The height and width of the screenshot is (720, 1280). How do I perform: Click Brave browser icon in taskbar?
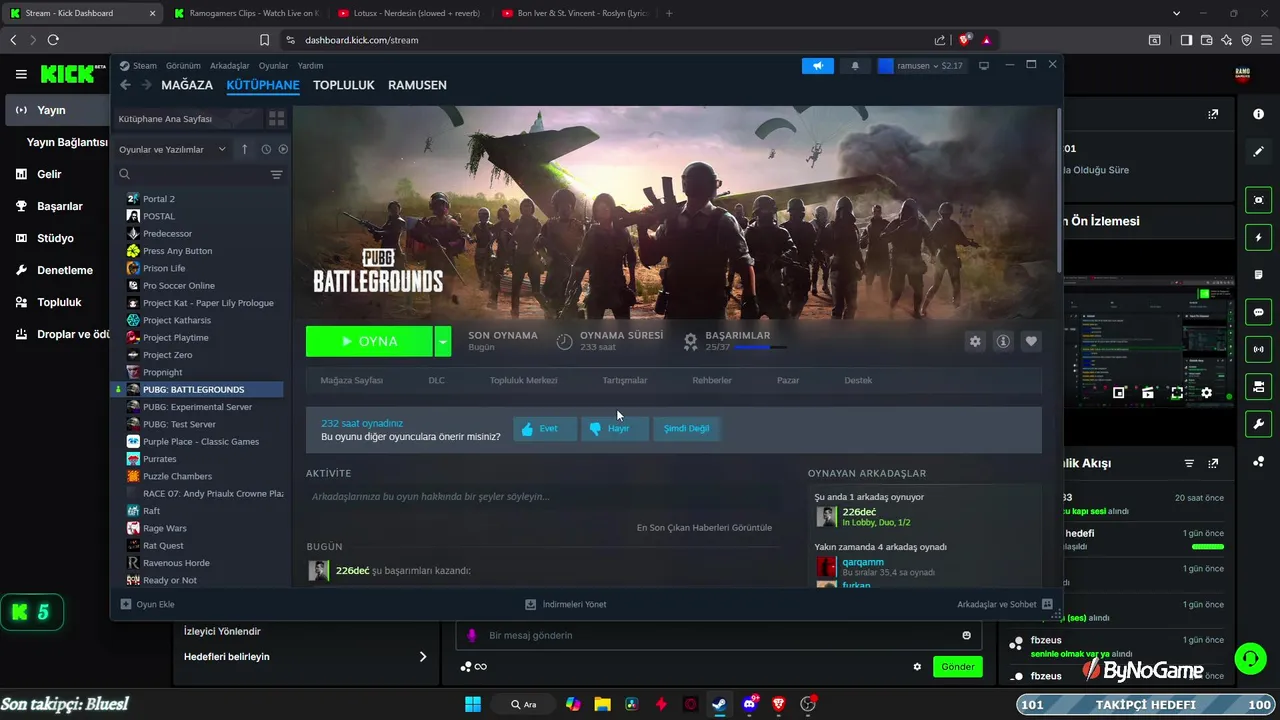(778, 704)
